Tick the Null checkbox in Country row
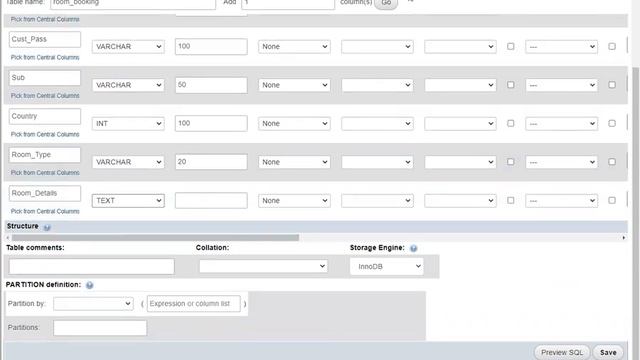The width and height of the screenshot is (640, 360). pos(510,123)
